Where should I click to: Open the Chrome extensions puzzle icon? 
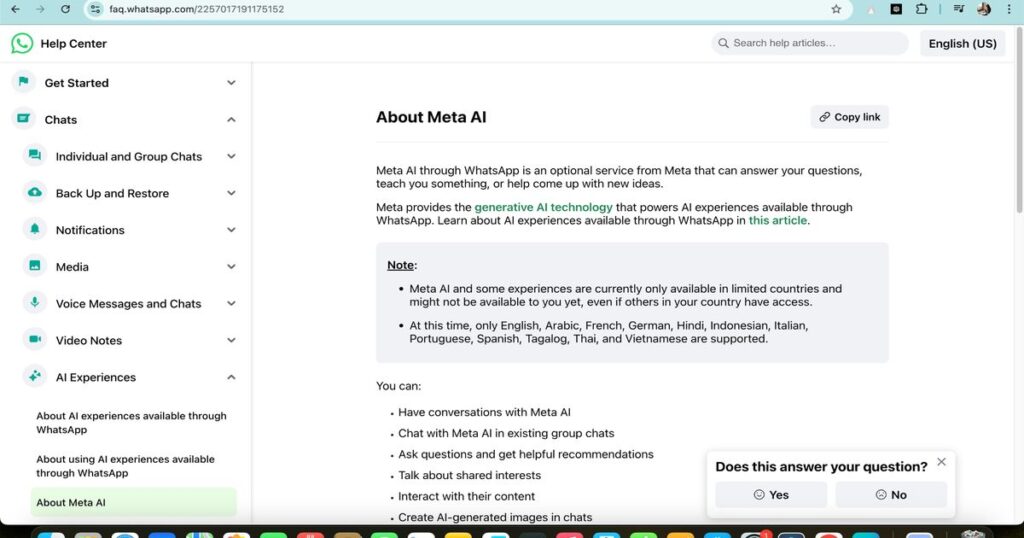tap(921, 9)
